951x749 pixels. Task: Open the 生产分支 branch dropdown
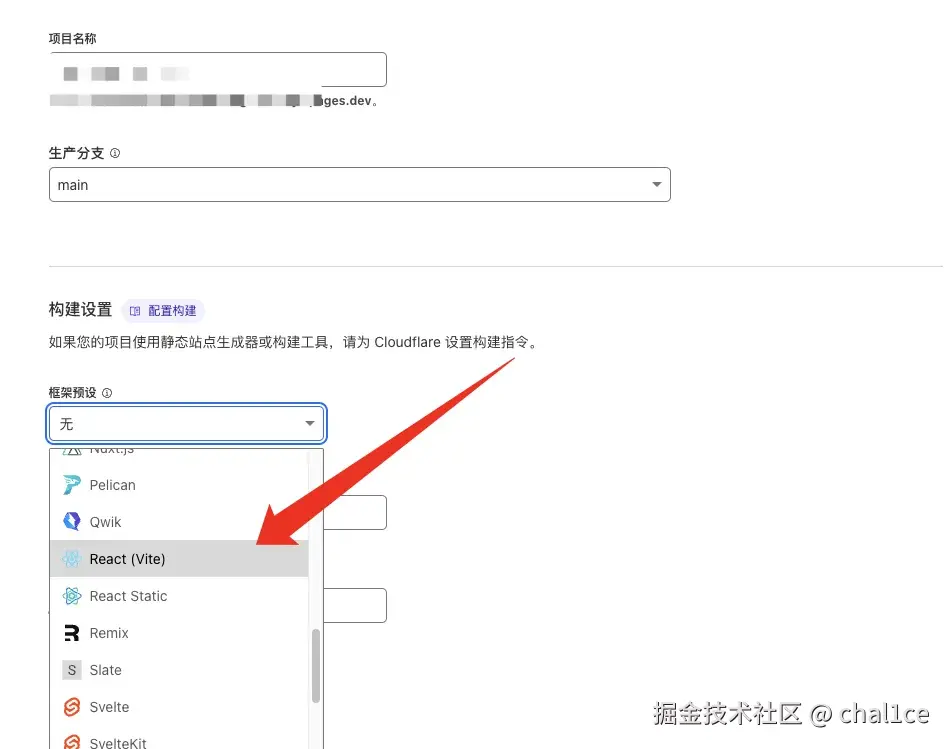360,184
